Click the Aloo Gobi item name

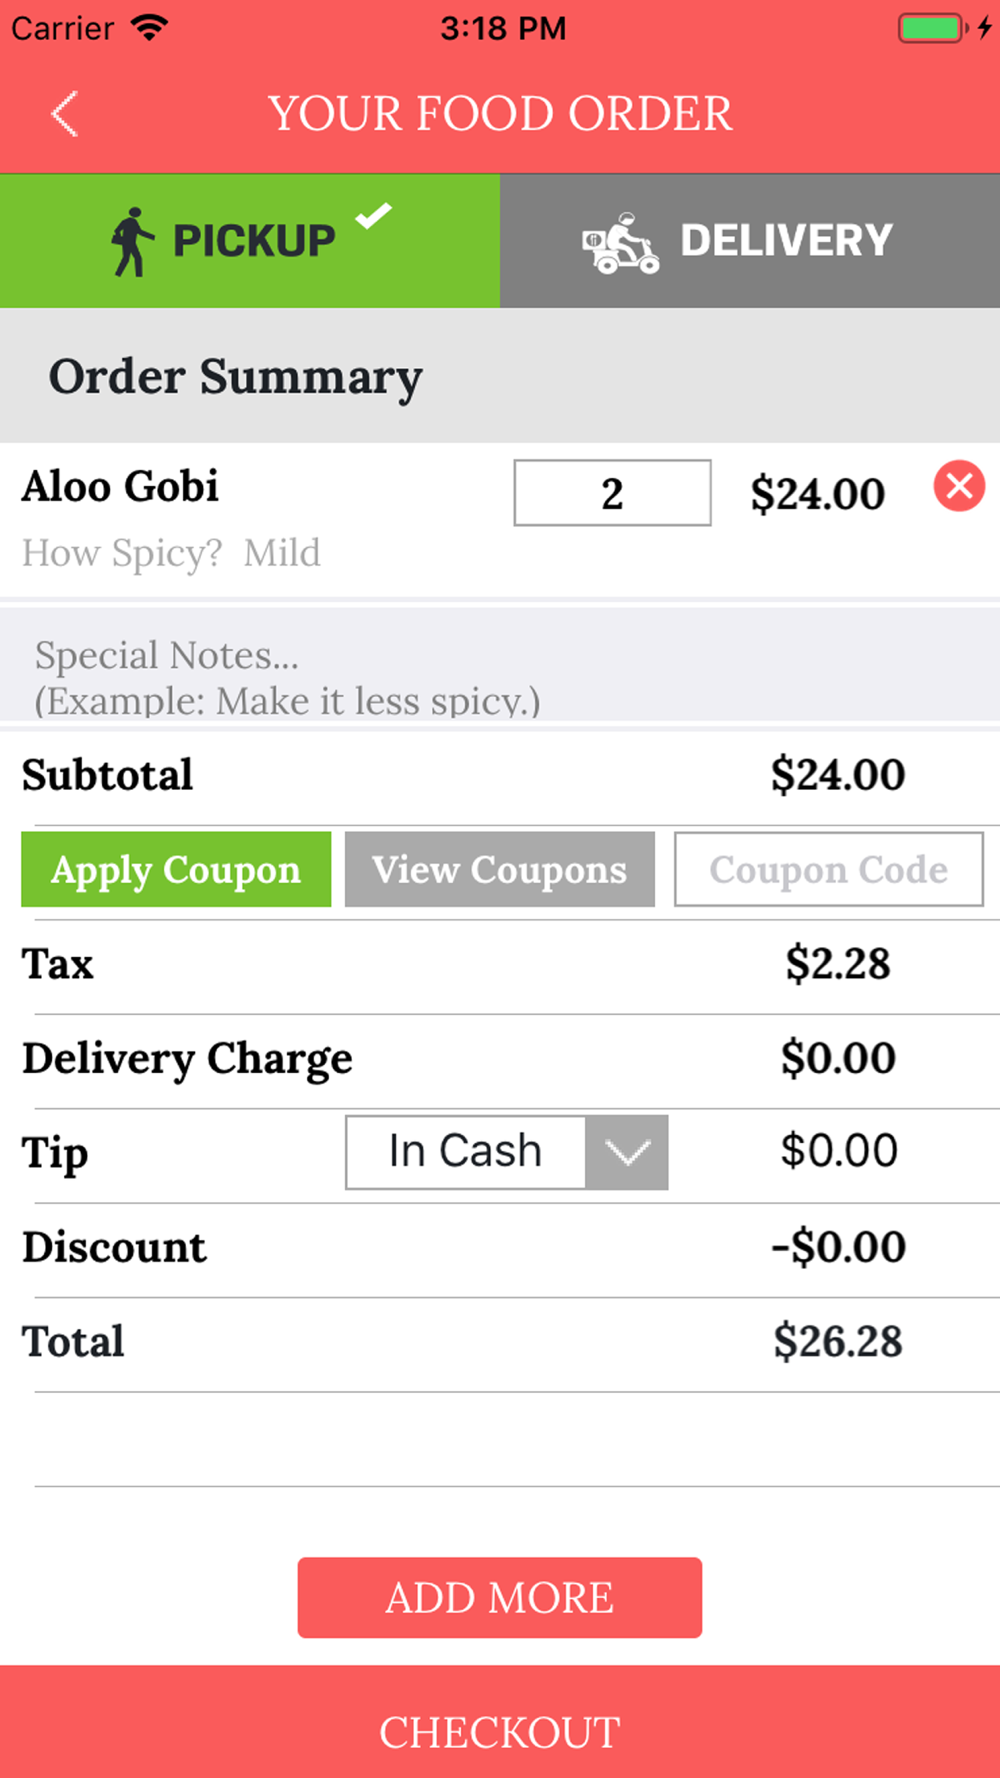(120, 487)
